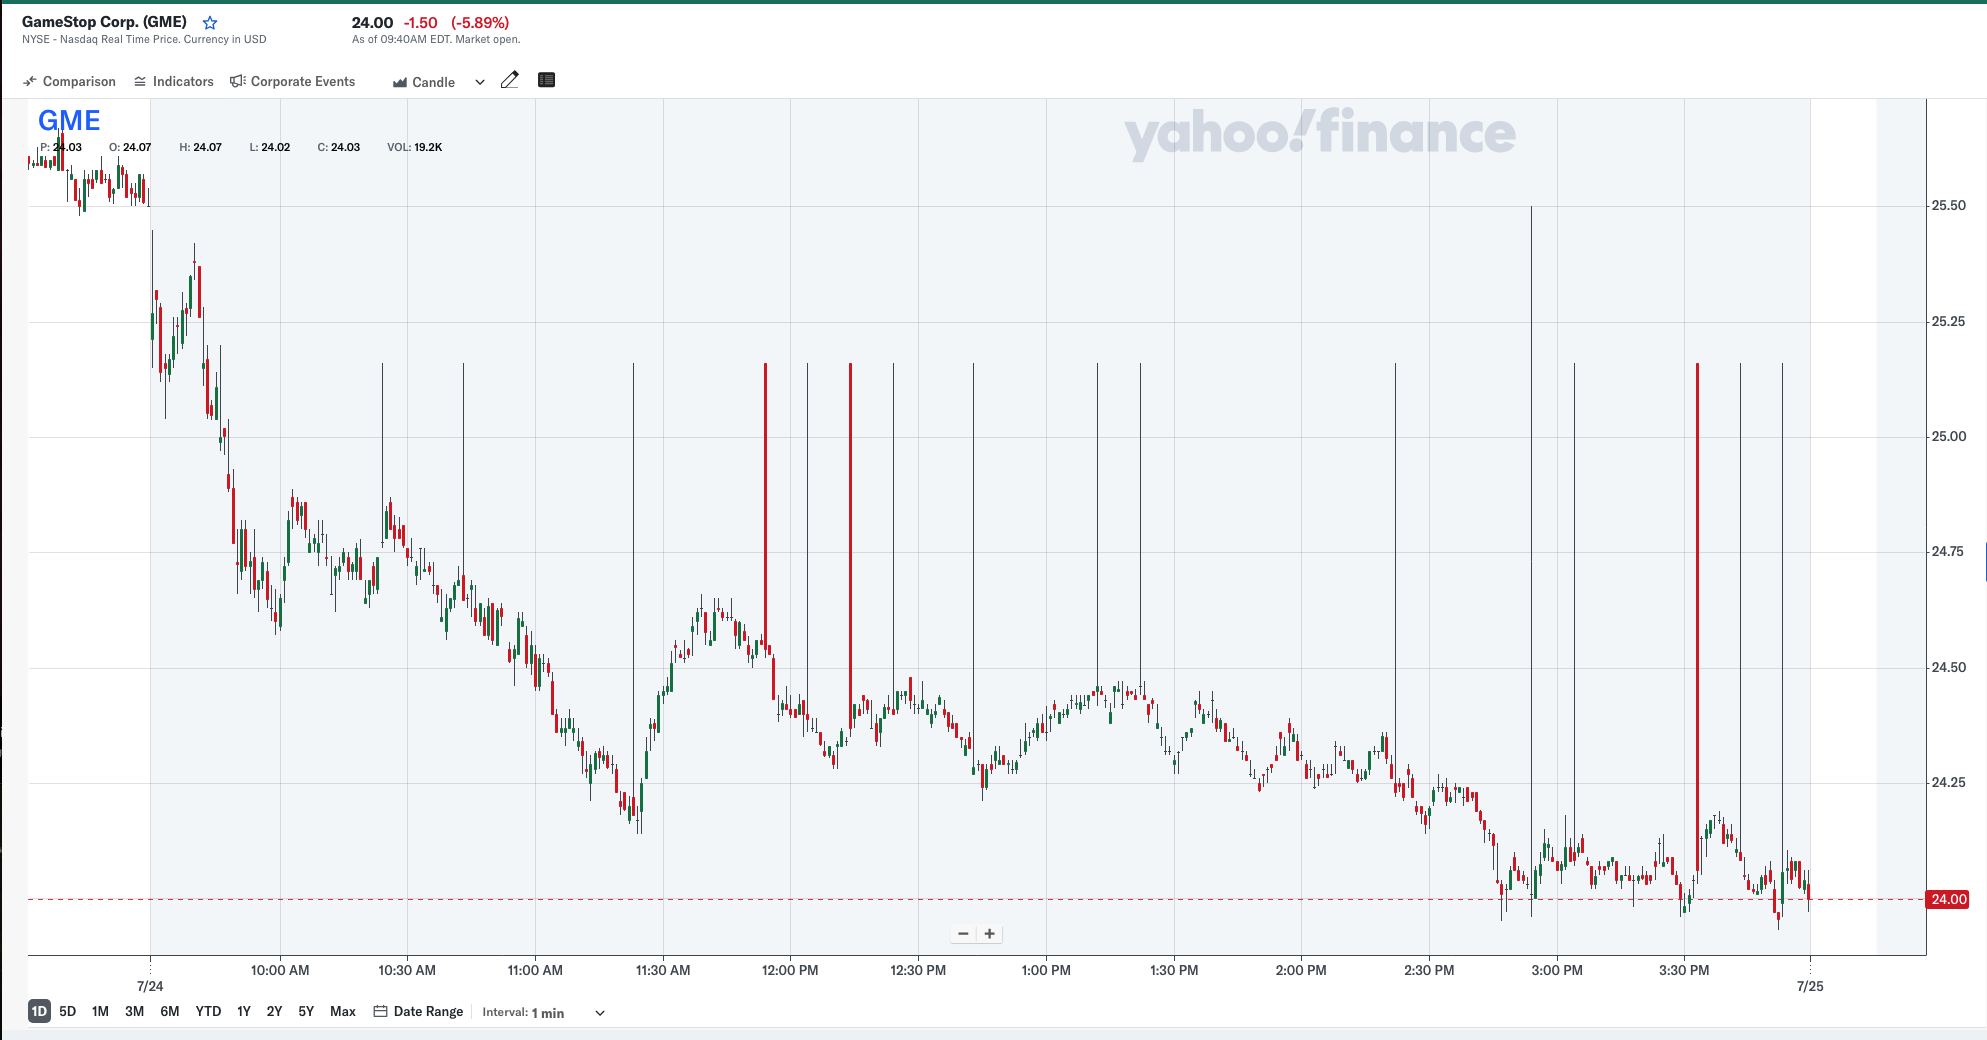Expand the Candle chart type dropdown
The width and height of the screenshot is (1987, 1040).
(425, 82)
